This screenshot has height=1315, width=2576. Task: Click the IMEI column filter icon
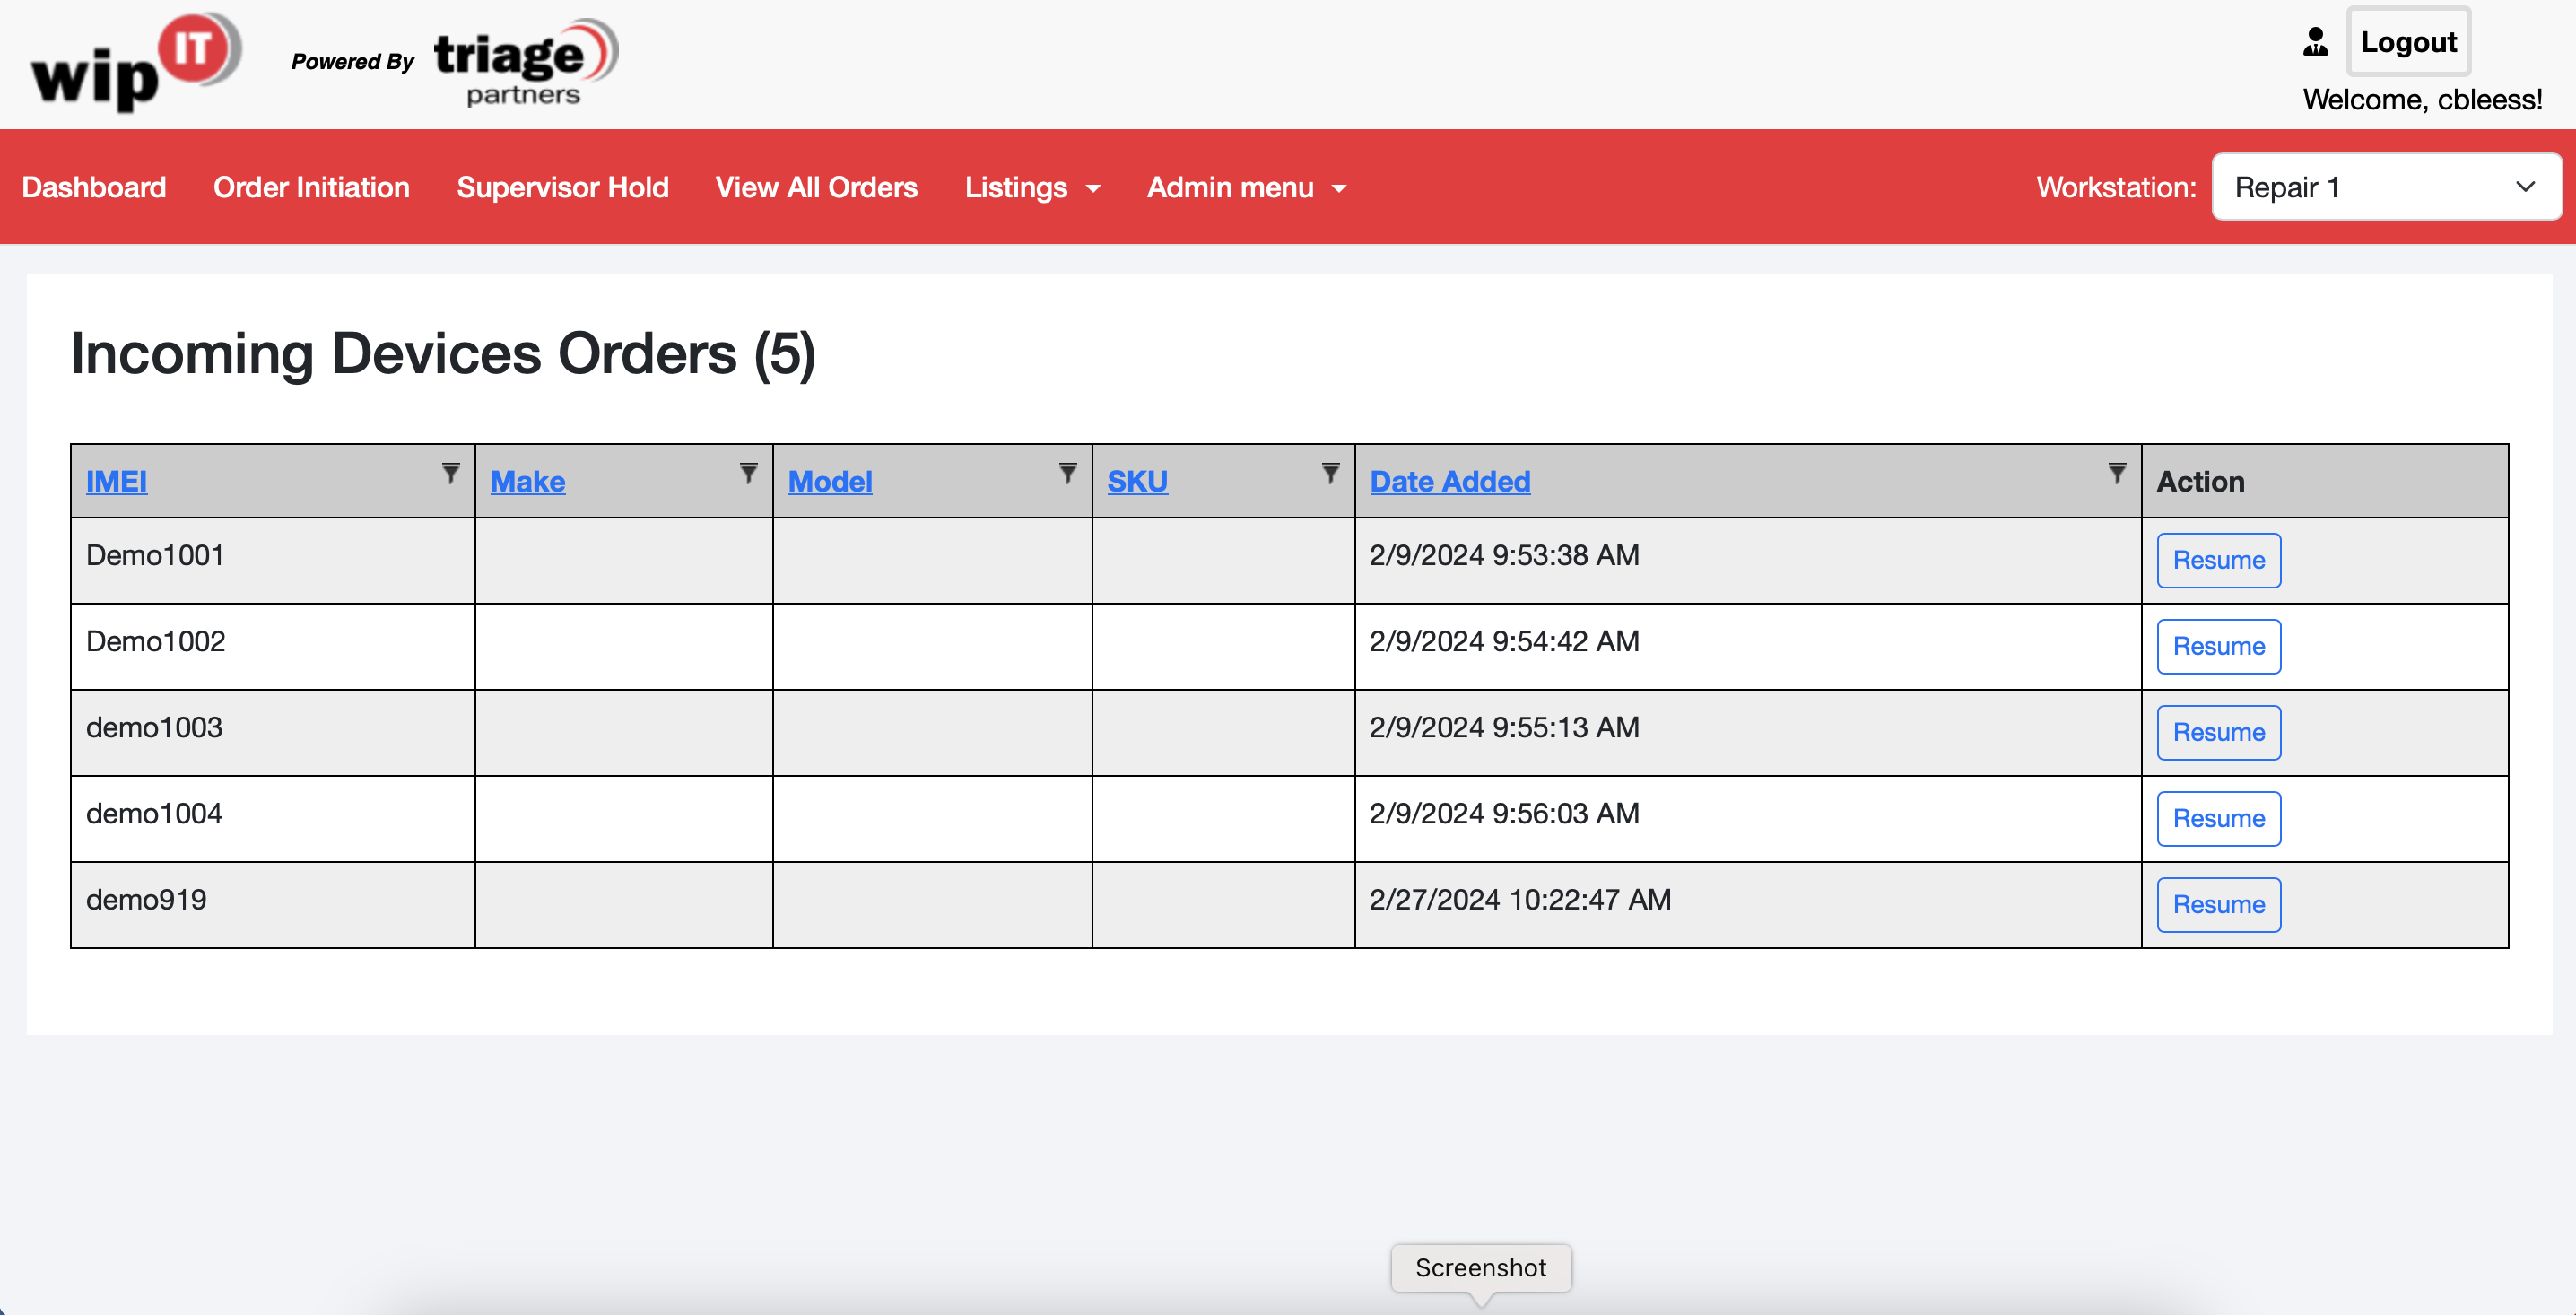point(451,473)
